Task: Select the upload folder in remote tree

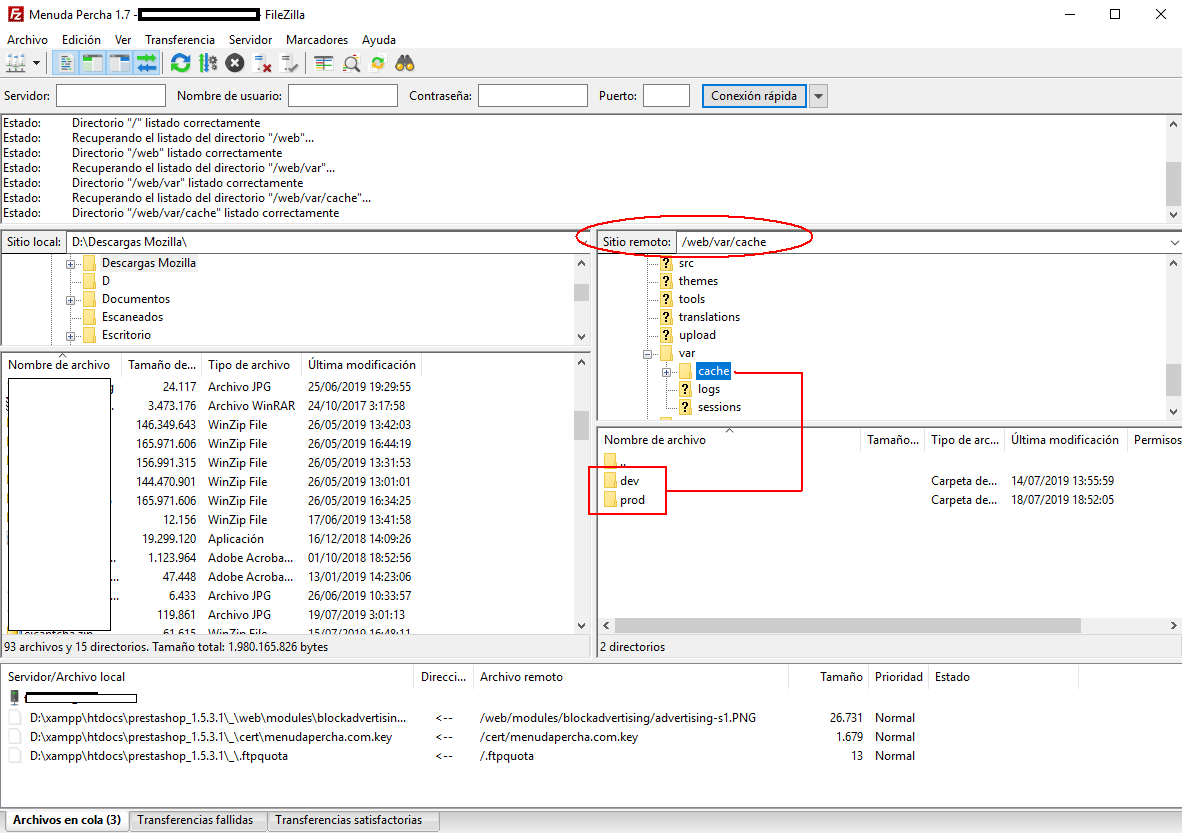Action: 697,335
